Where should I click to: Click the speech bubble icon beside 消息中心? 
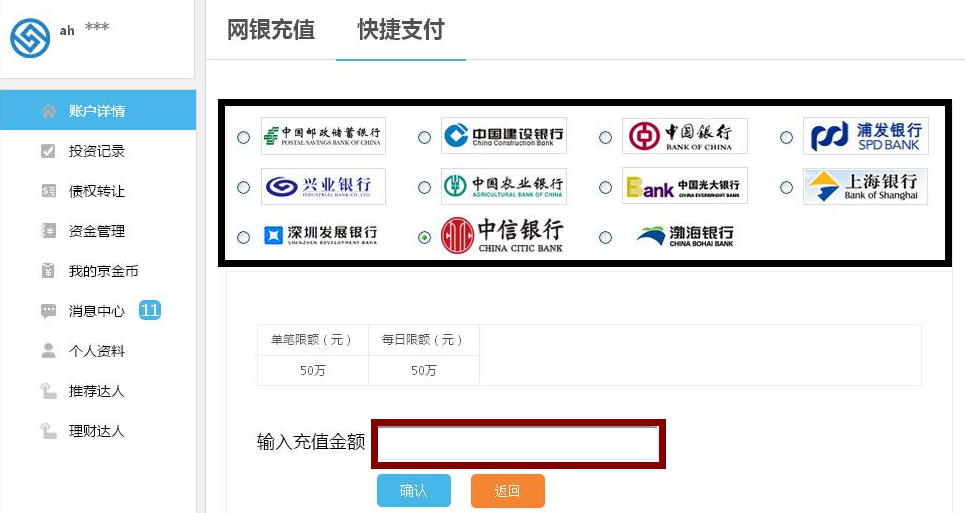coord(48,311)
